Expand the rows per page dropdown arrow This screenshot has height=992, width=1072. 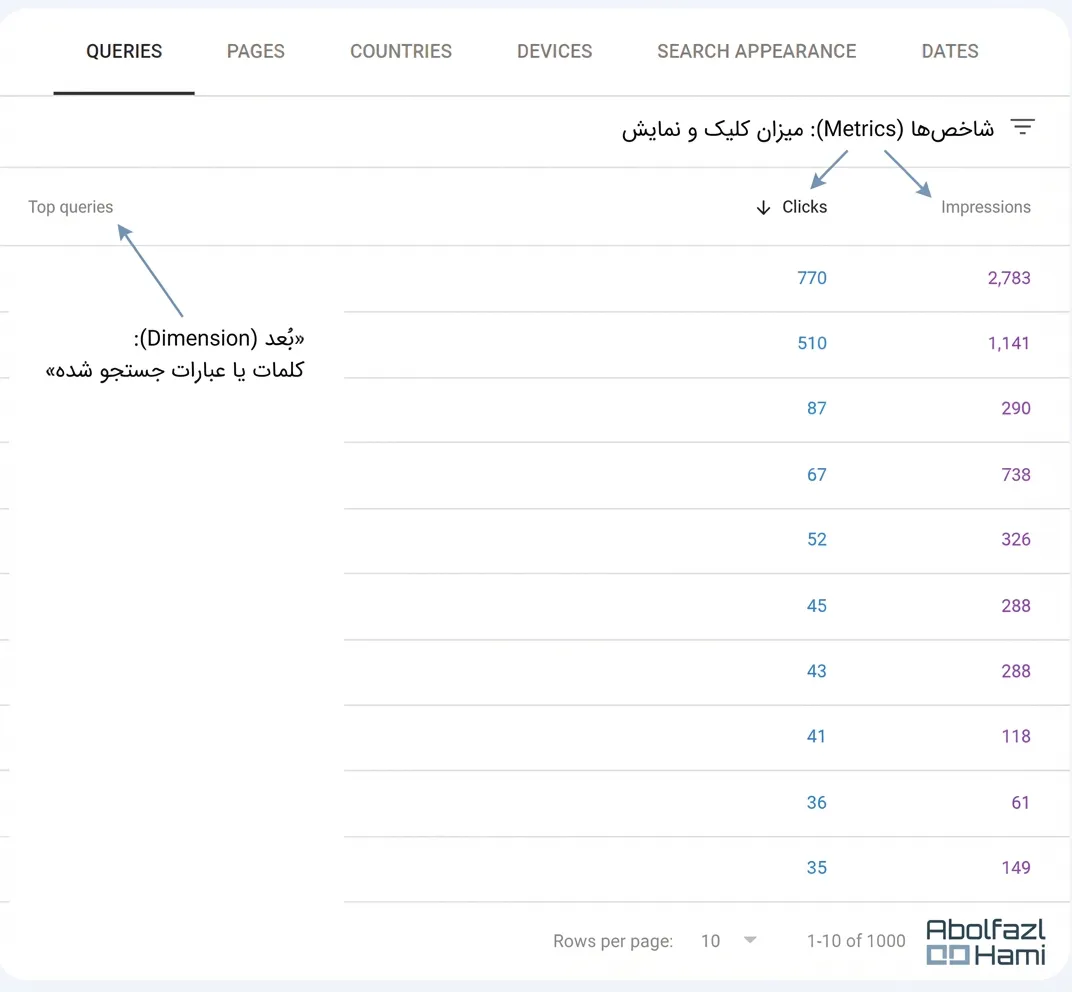tap(750, 940)
